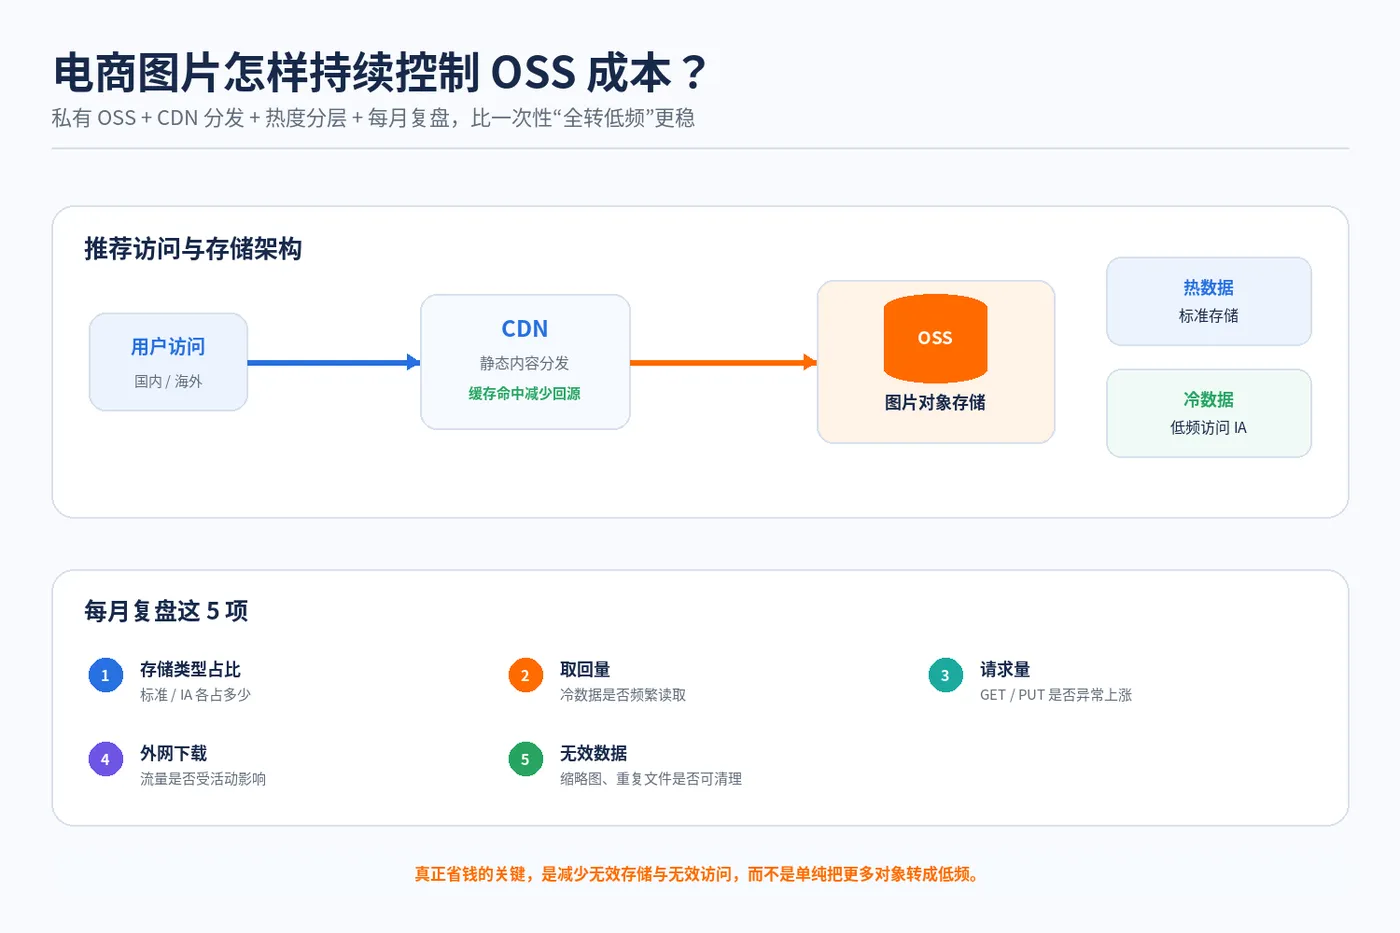Click the "流量是否受活动影响" description

[203, 779]
